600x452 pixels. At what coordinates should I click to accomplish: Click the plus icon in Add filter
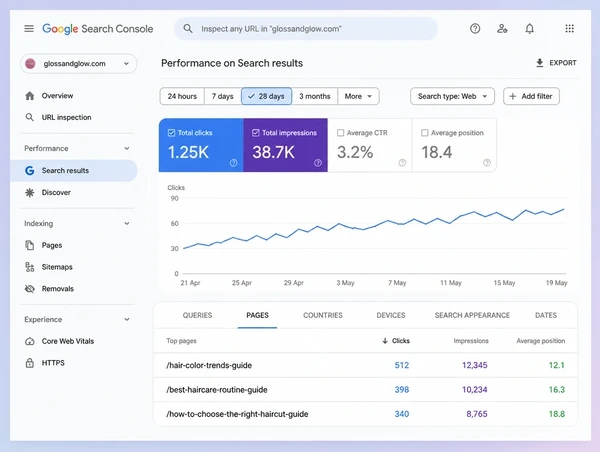coord(513,96)
